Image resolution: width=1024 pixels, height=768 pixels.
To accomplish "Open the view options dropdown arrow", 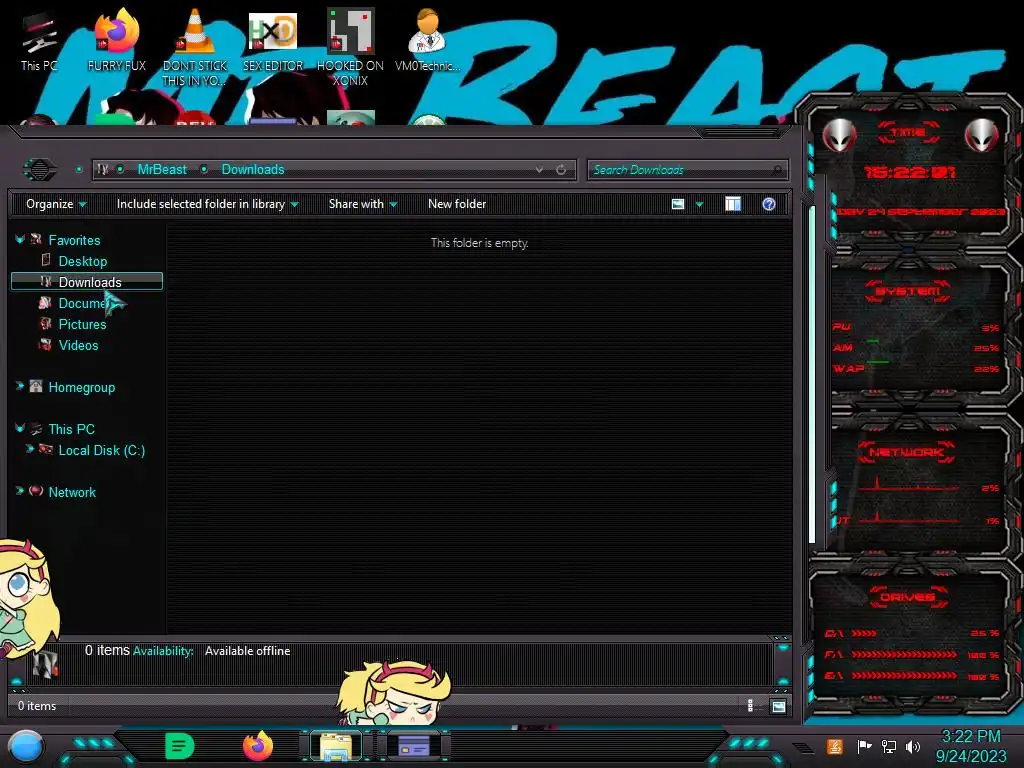I will coord(699,204).
